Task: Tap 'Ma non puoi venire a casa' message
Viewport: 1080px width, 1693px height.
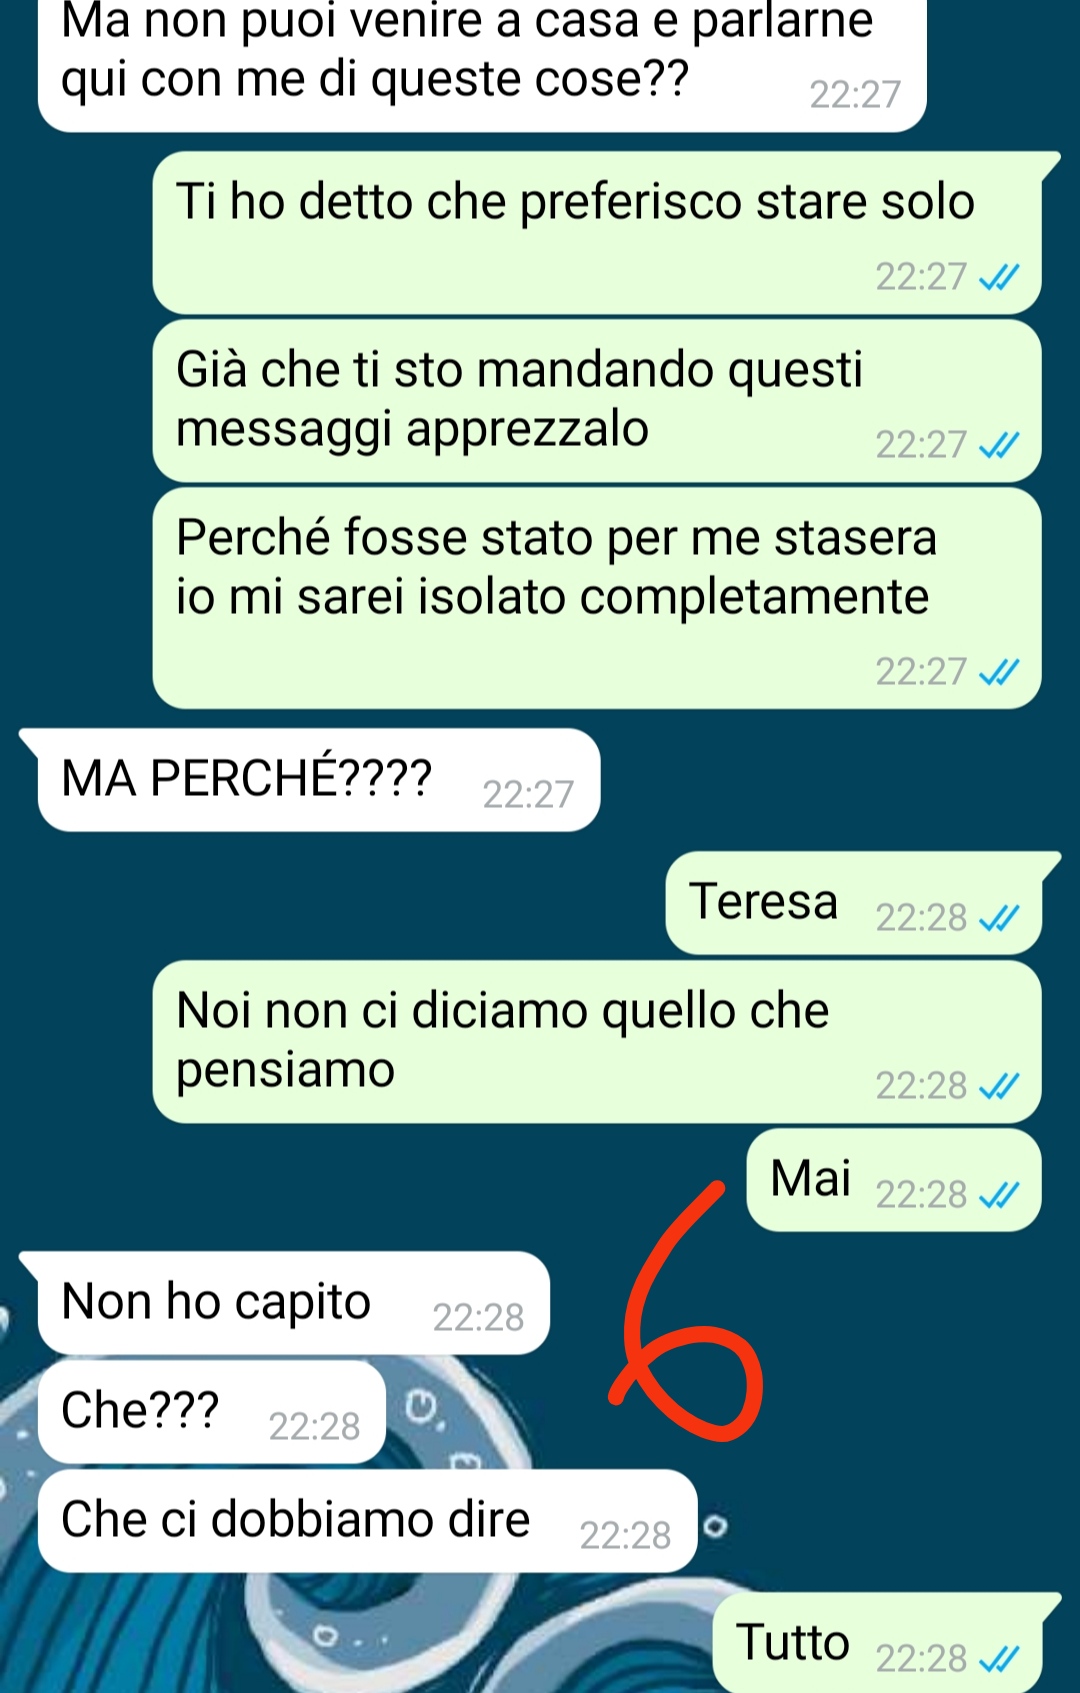Action: 482,62
